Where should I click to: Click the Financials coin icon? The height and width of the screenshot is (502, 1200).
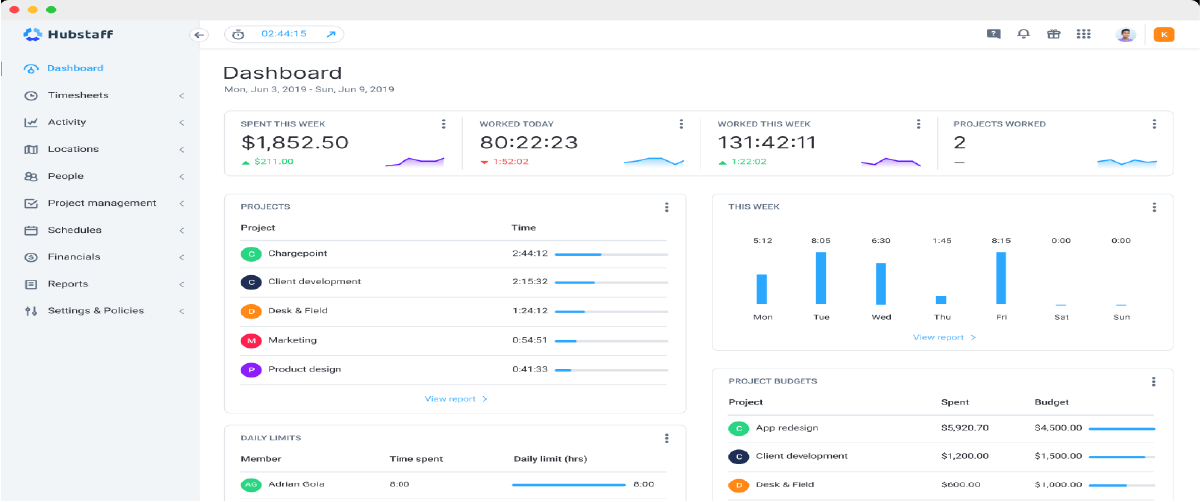30,257
